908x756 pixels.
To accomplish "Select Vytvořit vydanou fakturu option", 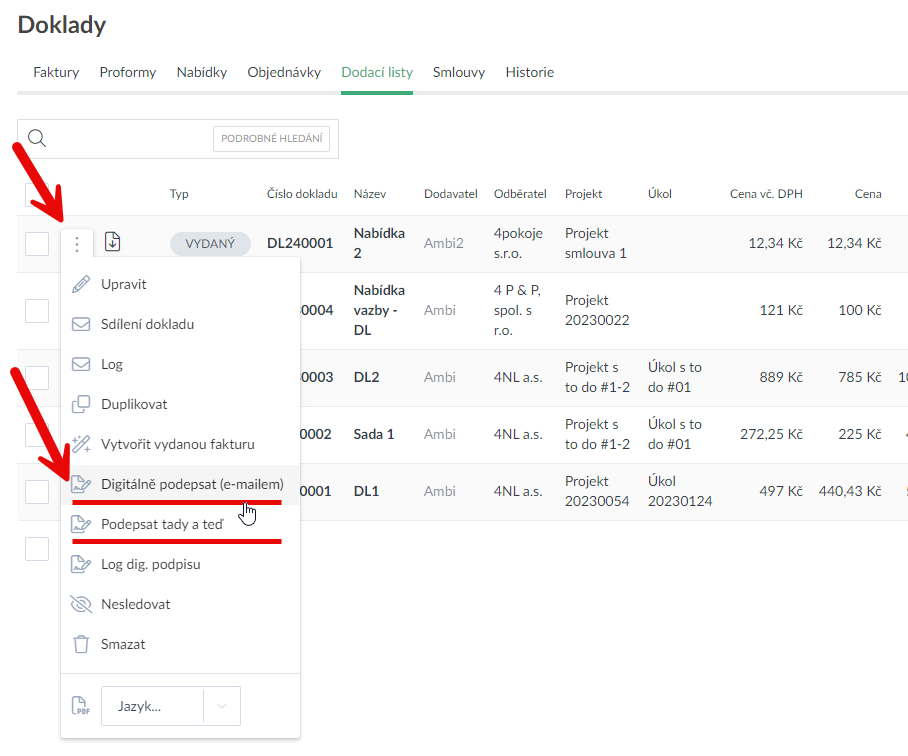I will point(177,444).
